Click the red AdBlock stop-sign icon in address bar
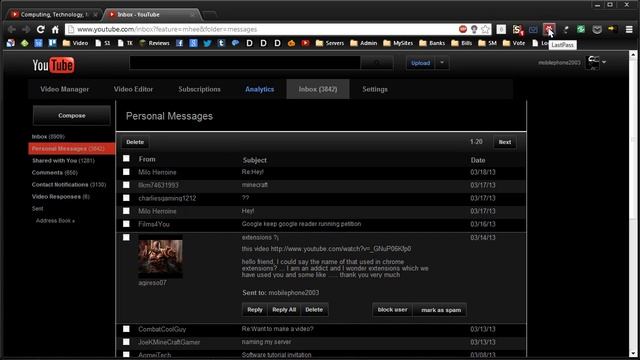 [462, 29]
